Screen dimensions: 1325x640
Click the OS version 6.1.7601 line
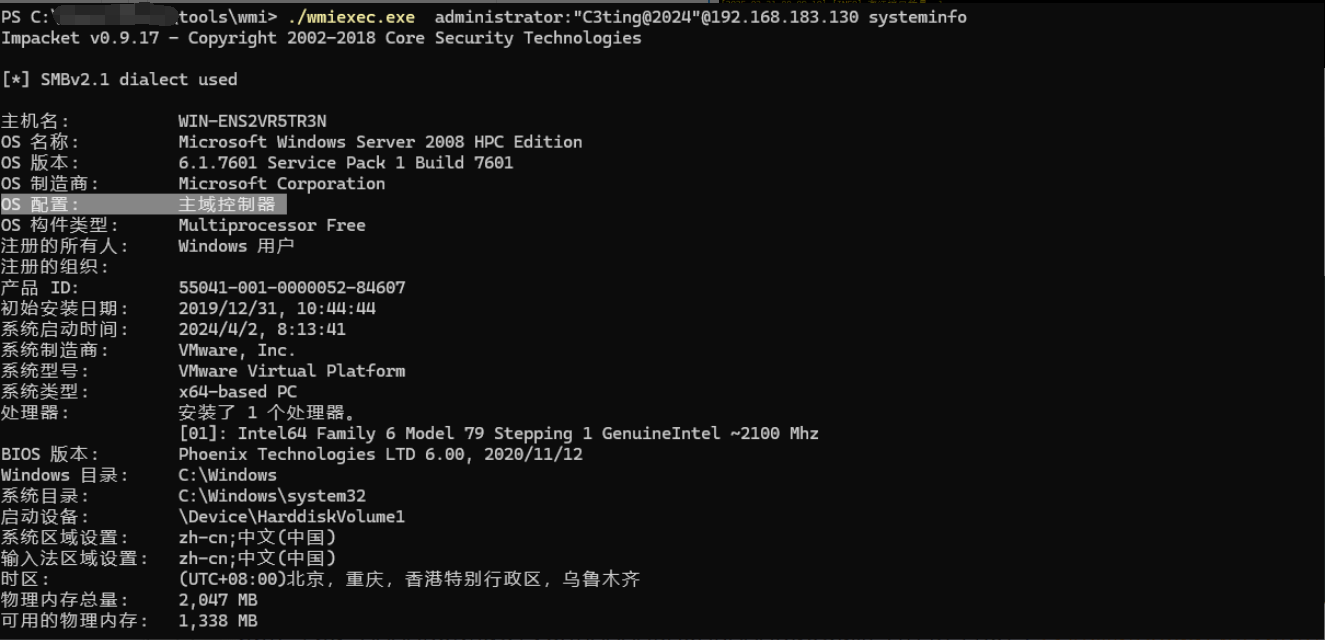pyautogui.click(x=345, y=163)
